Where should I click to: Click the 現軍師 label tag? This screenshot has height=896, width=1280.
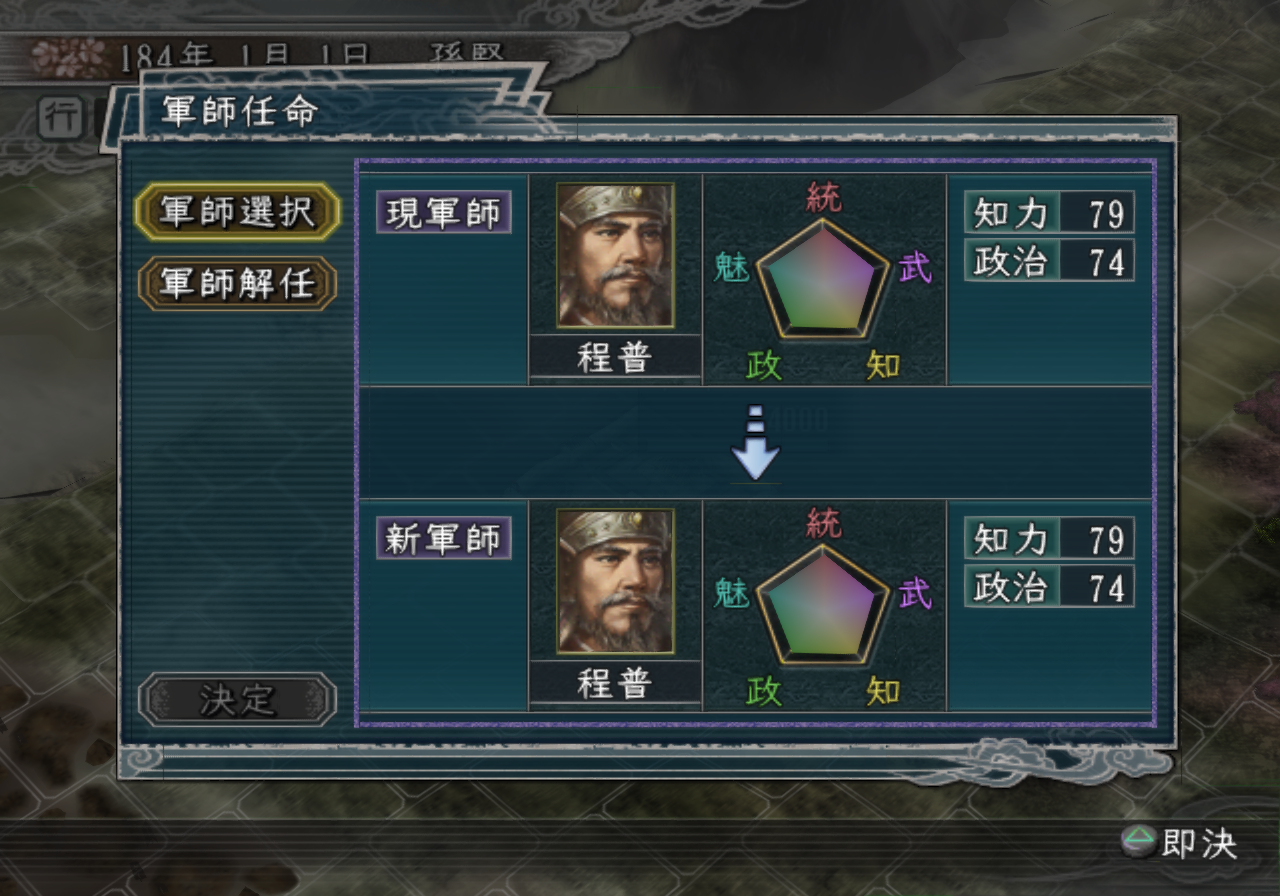point(444,213)
